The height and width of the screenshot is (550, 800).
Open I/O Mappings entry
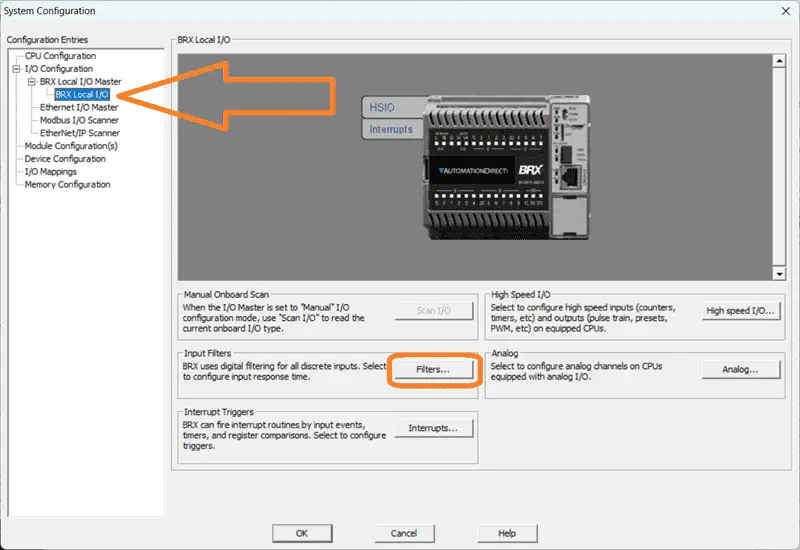pos(51,171)
